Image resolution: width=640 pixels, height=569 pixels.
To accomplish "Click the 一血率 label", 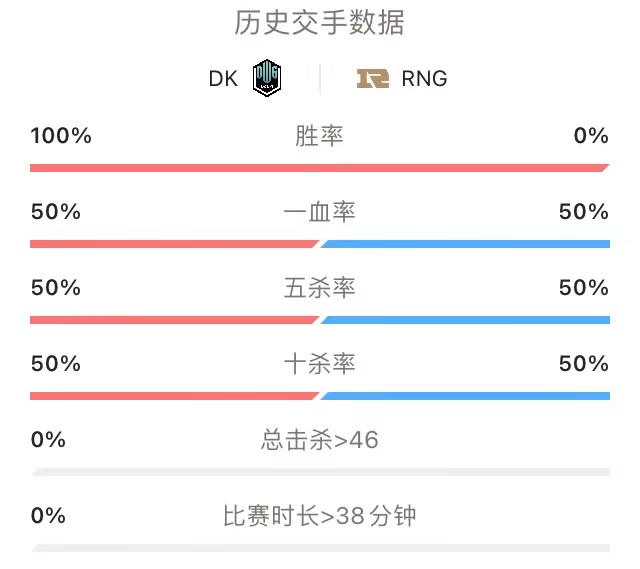I will [319, 212].
